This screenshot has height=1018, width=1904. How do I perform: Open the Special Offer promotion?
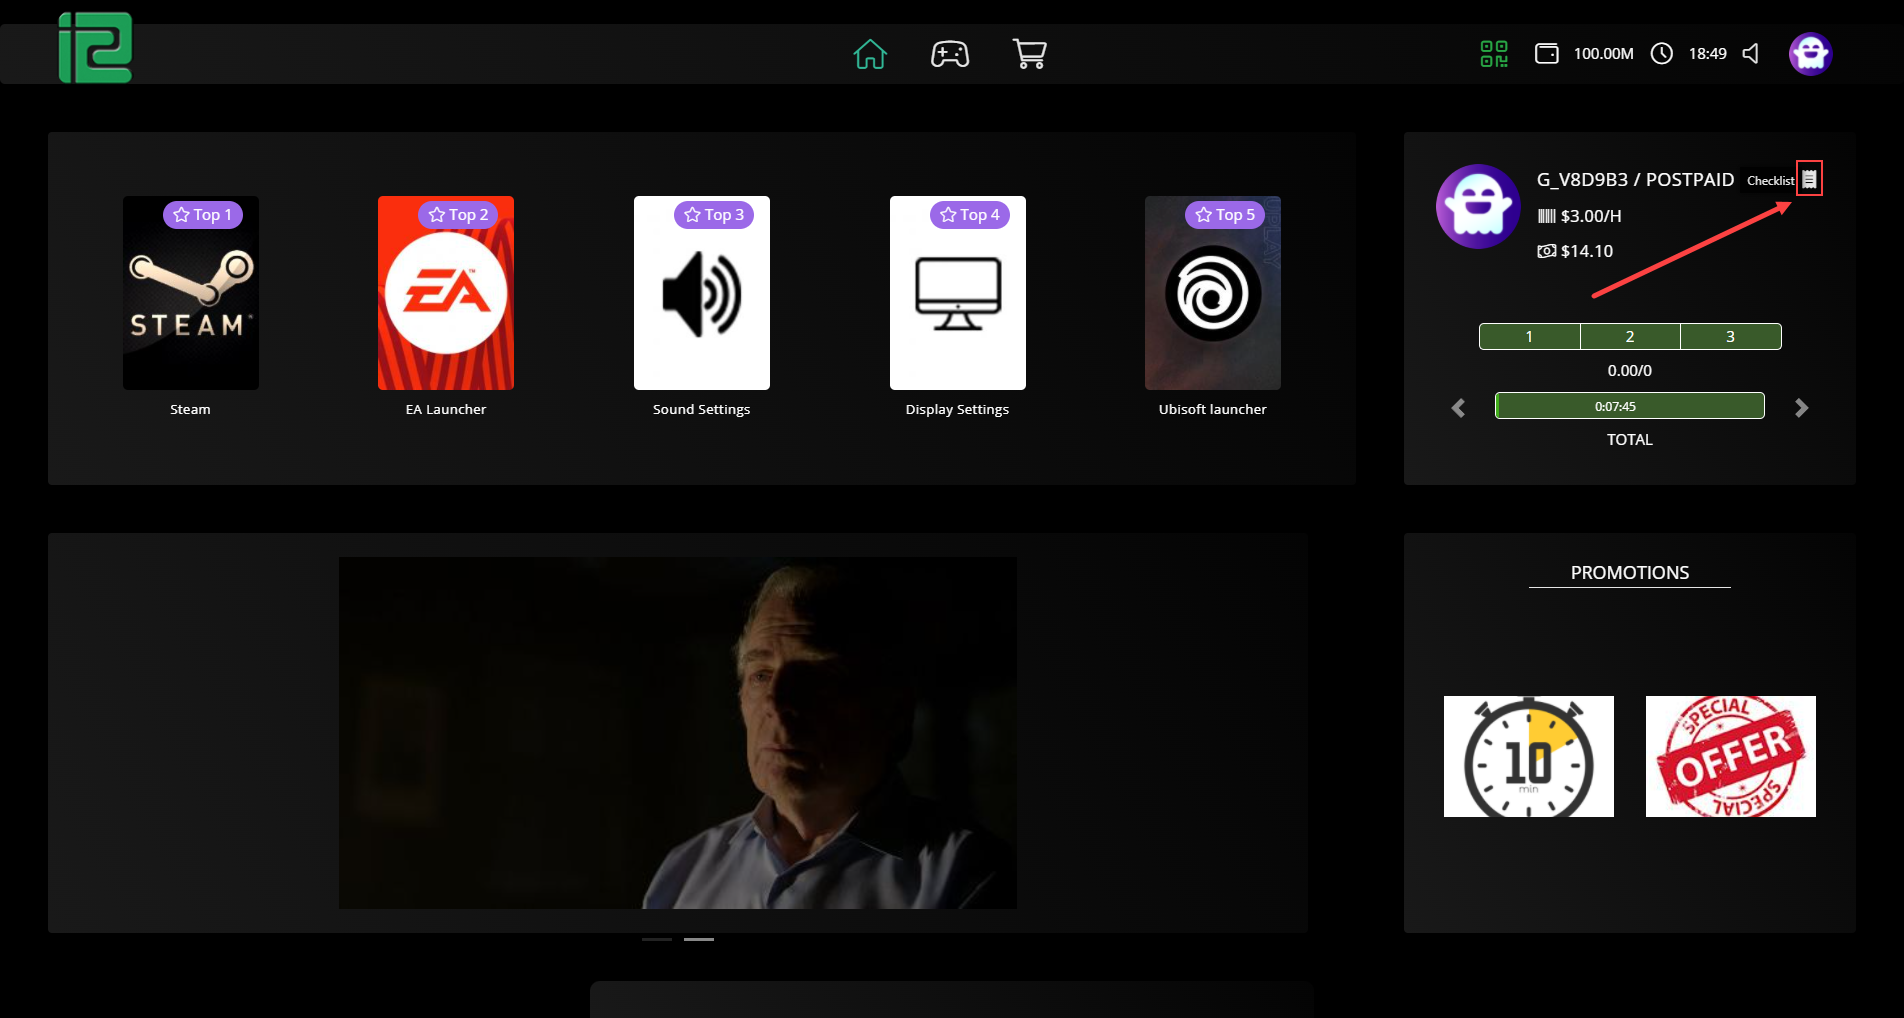(x=1730, y=756)
